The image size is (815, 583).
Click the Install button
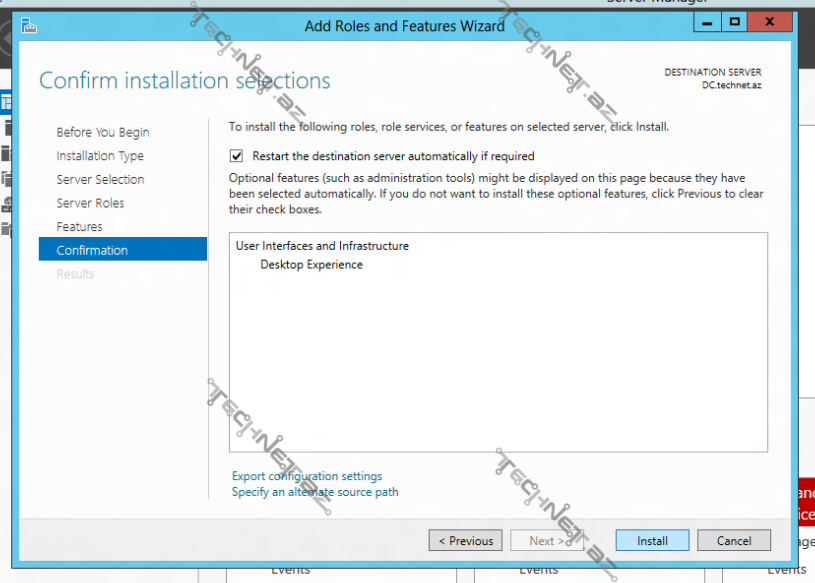click(x=652, y=540)
